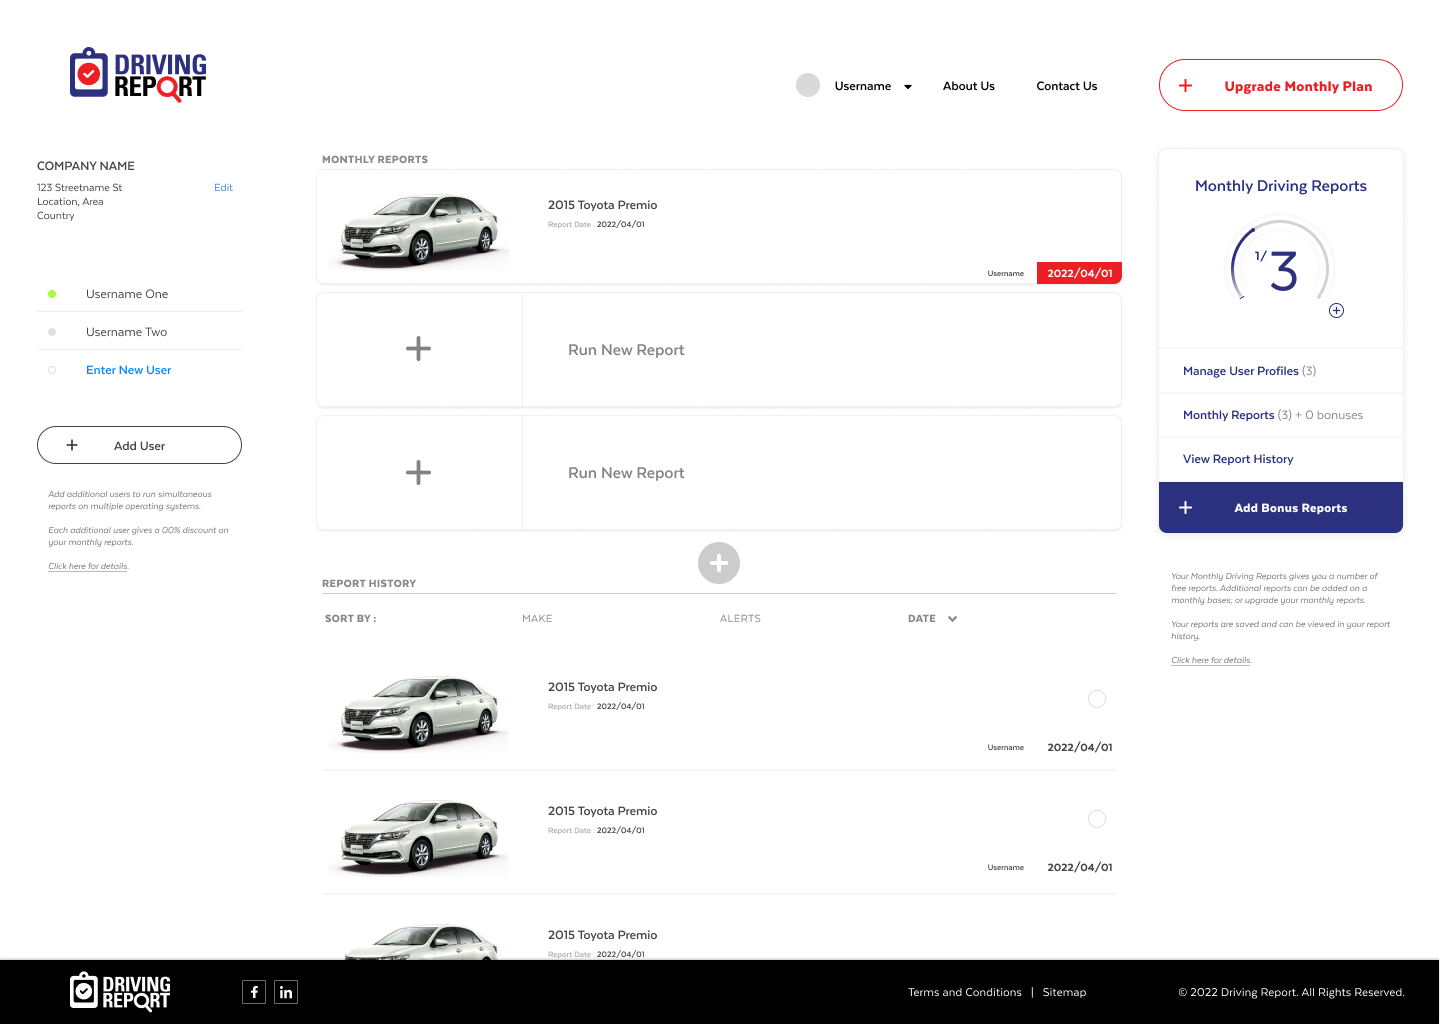Open Contact Us in the navigation
This screenshot has width=1440, height=1024.
1066,86
